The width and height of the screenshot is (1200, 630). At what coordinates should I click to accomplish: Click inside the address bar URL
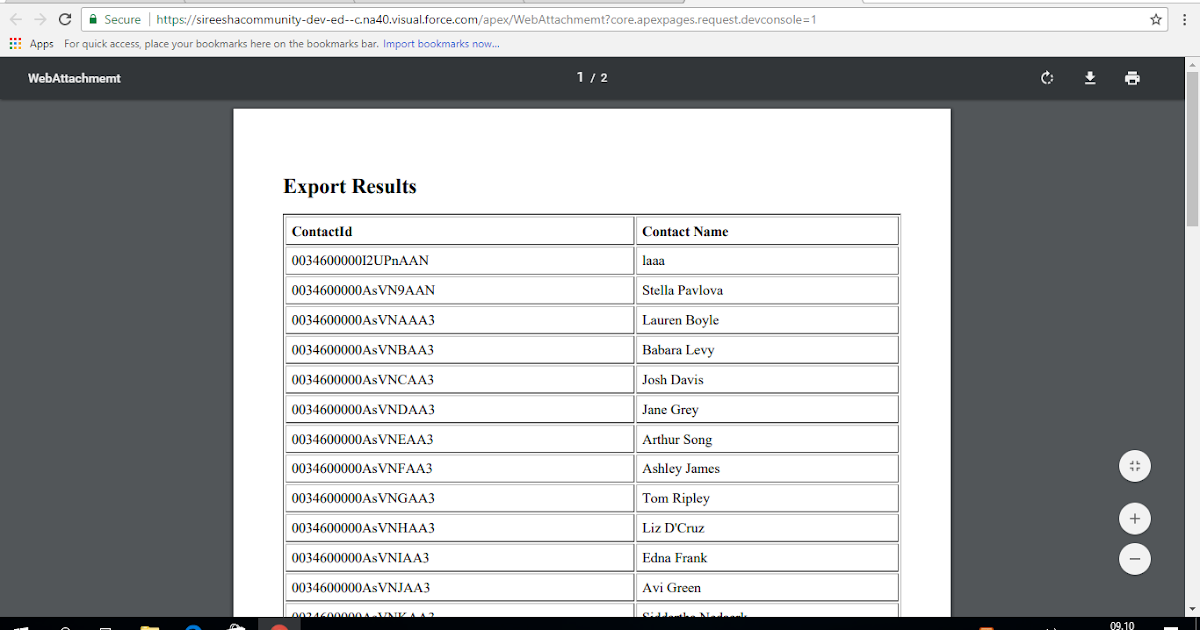400,18
